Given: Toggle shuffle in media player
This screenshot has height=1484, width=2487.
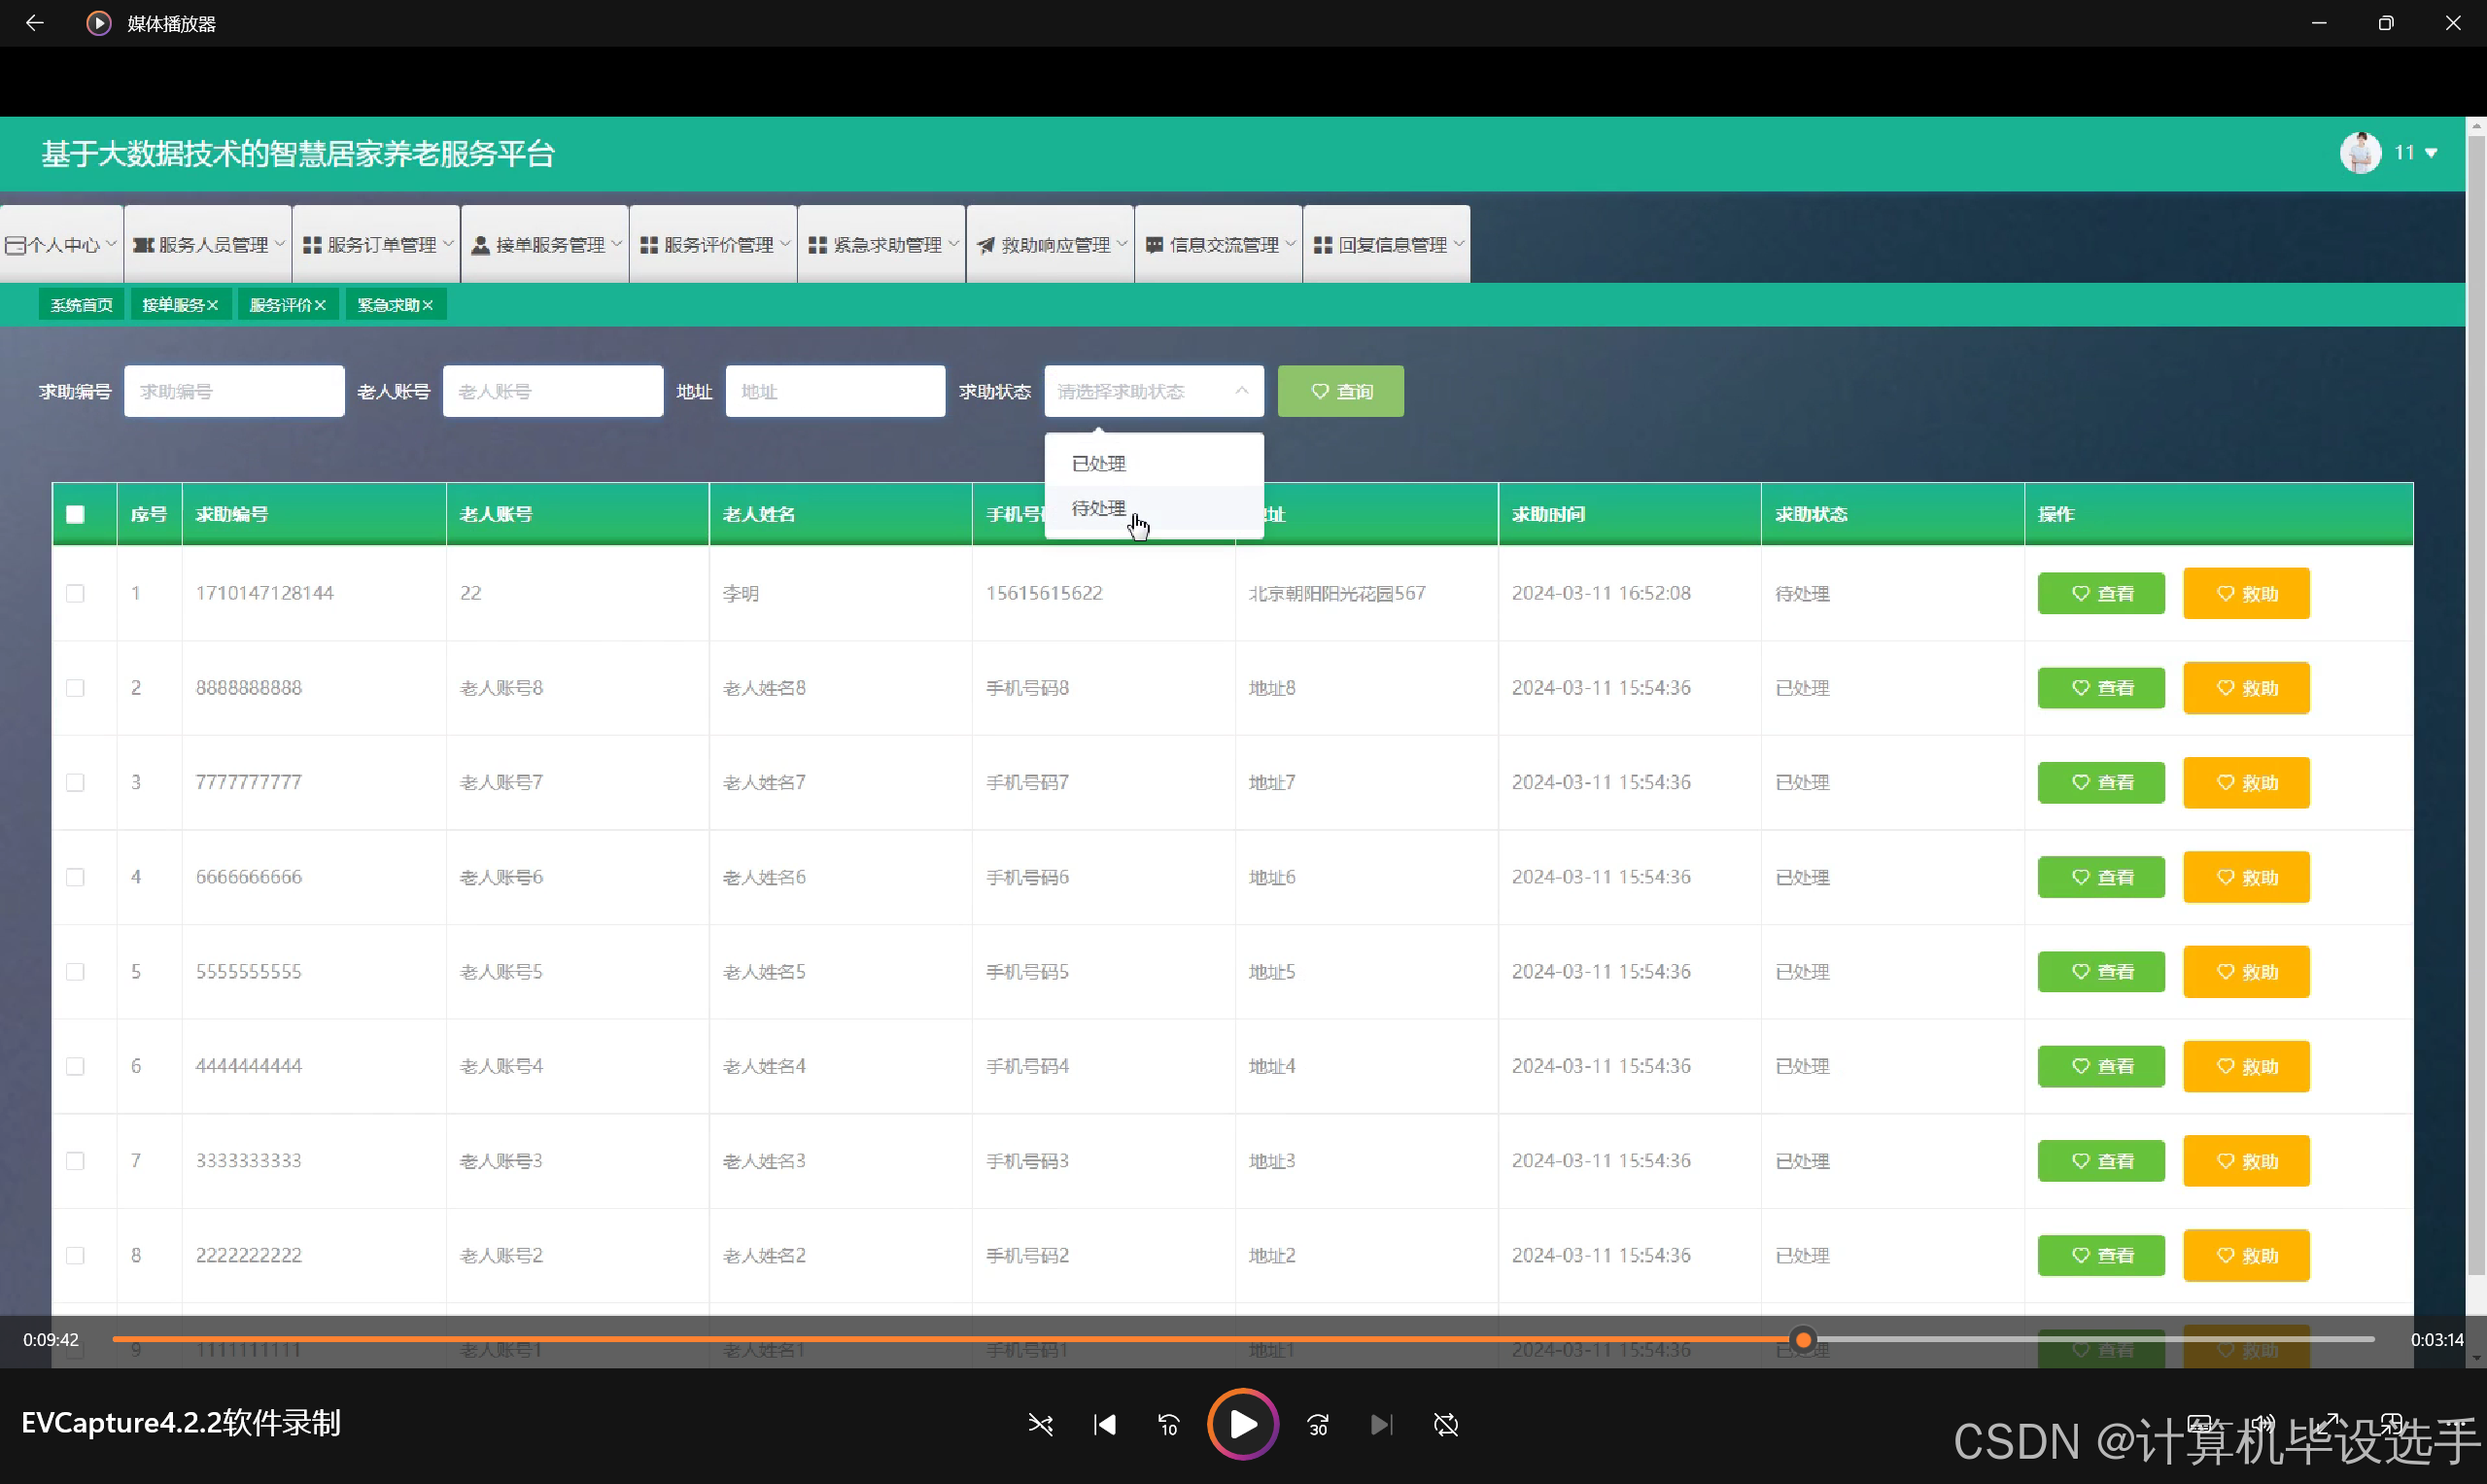Looking at the screenshot, I should click(1040, 1425).
